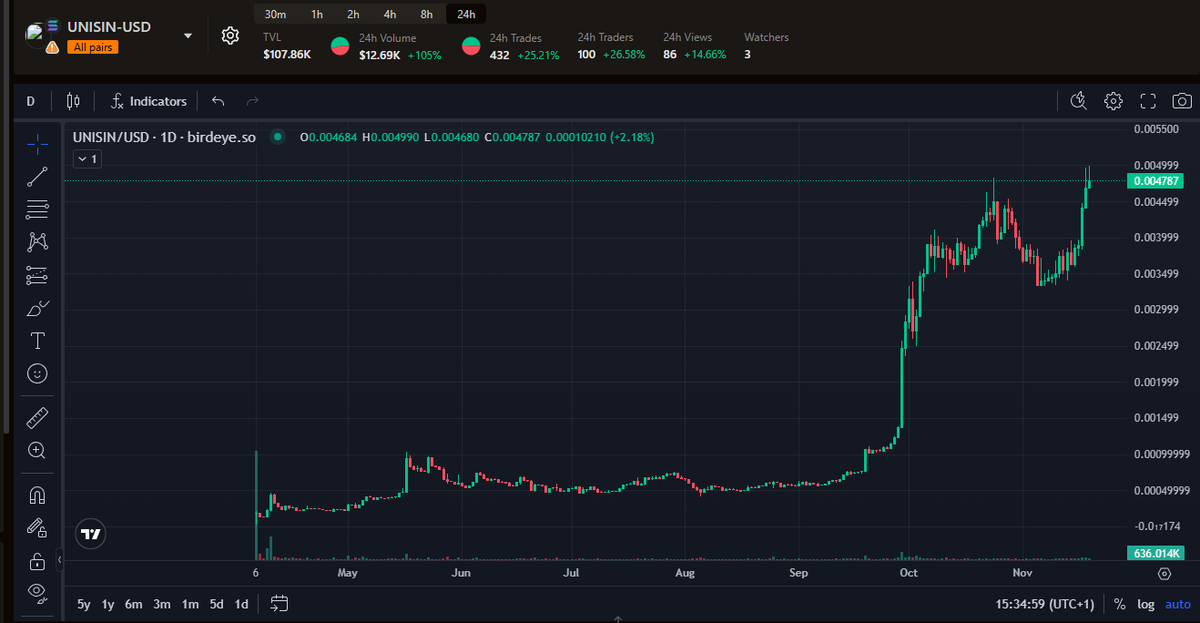Viewport: 1200px width, 623px height.
Task: Undo the last chart action
Action: [219, 101]
